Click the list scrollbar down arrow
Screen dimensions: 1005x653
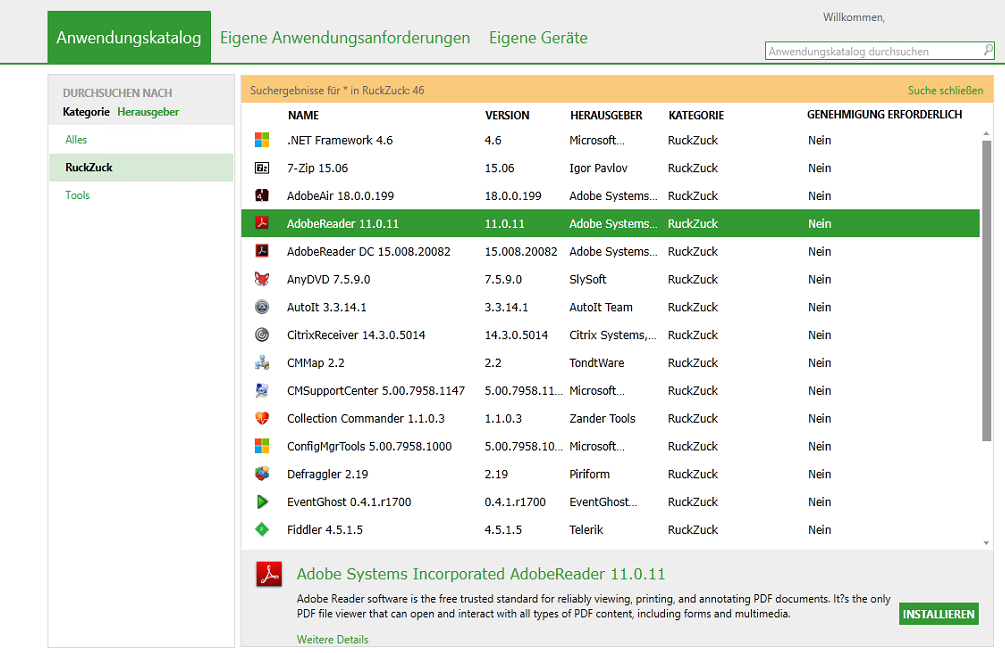986,543
